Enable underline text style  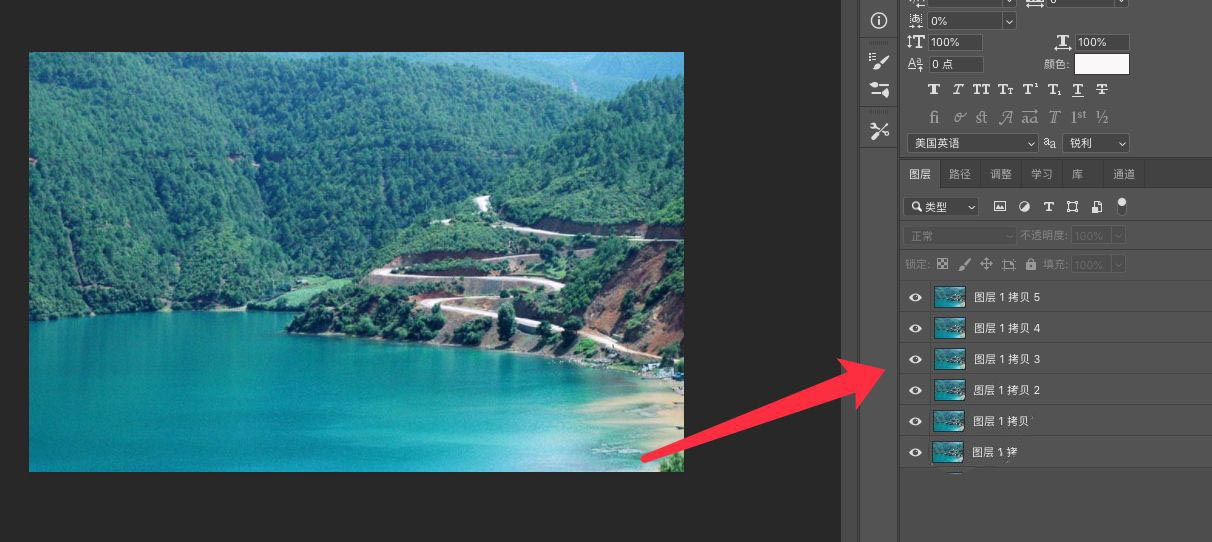(x=1078, y=90)
